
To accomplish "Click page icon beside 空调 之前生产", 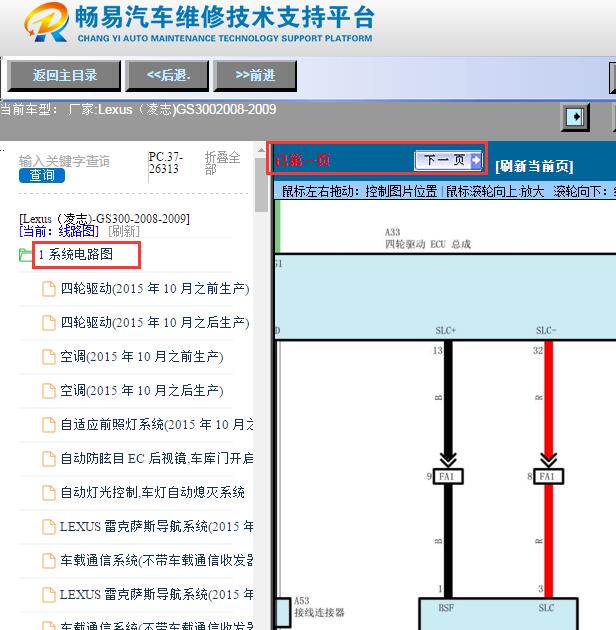I will click(49, 357).
